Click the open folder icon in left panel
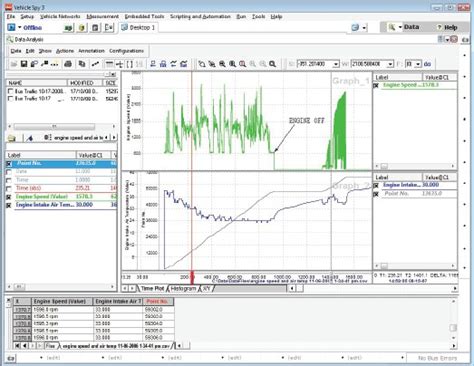Screen dimensions: 474x366 click(x=12, y=138)
